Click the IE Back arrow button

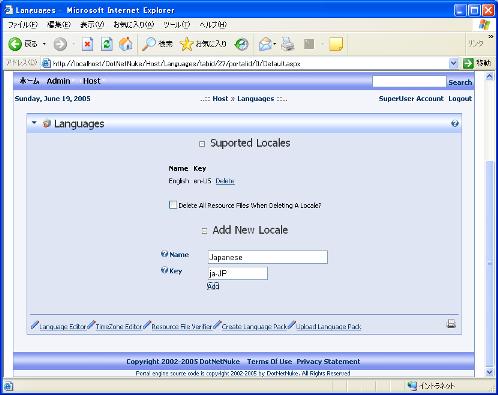(15, 44)
